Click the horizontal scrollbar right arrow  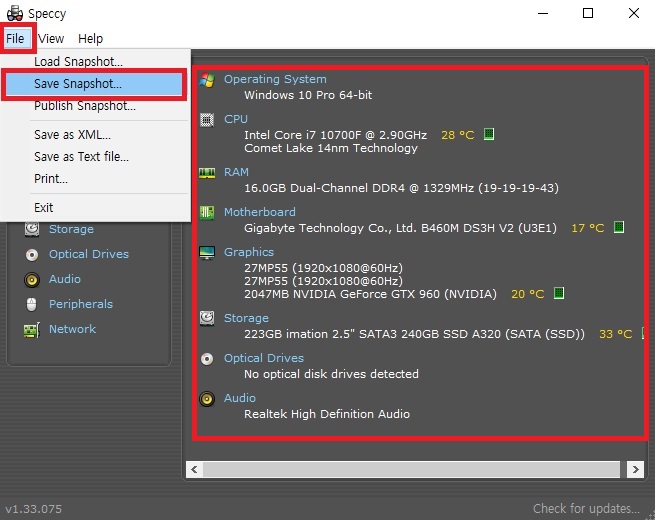635,469
